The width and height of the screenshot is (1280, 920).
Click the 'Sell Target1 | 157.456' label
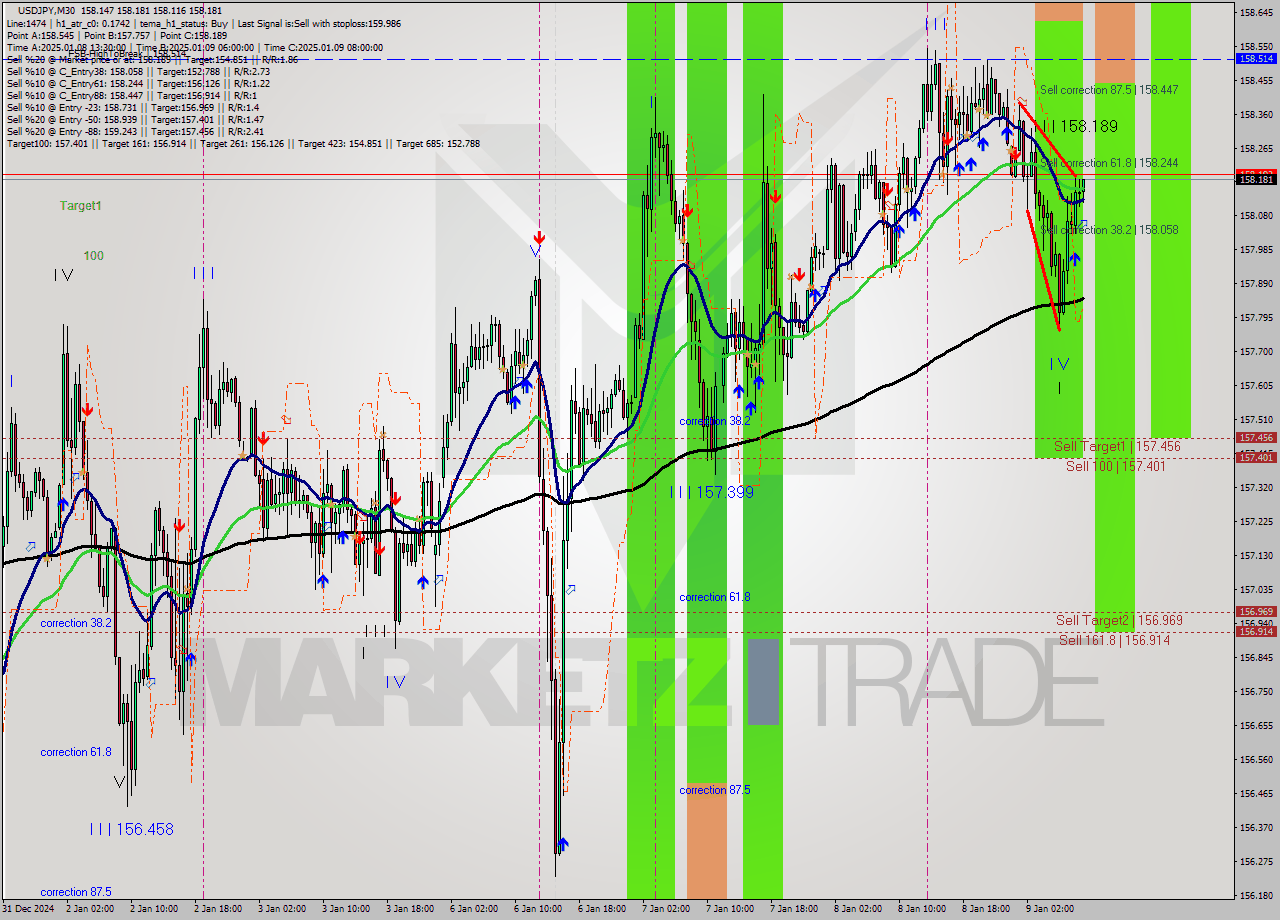tap(1117, 447)
